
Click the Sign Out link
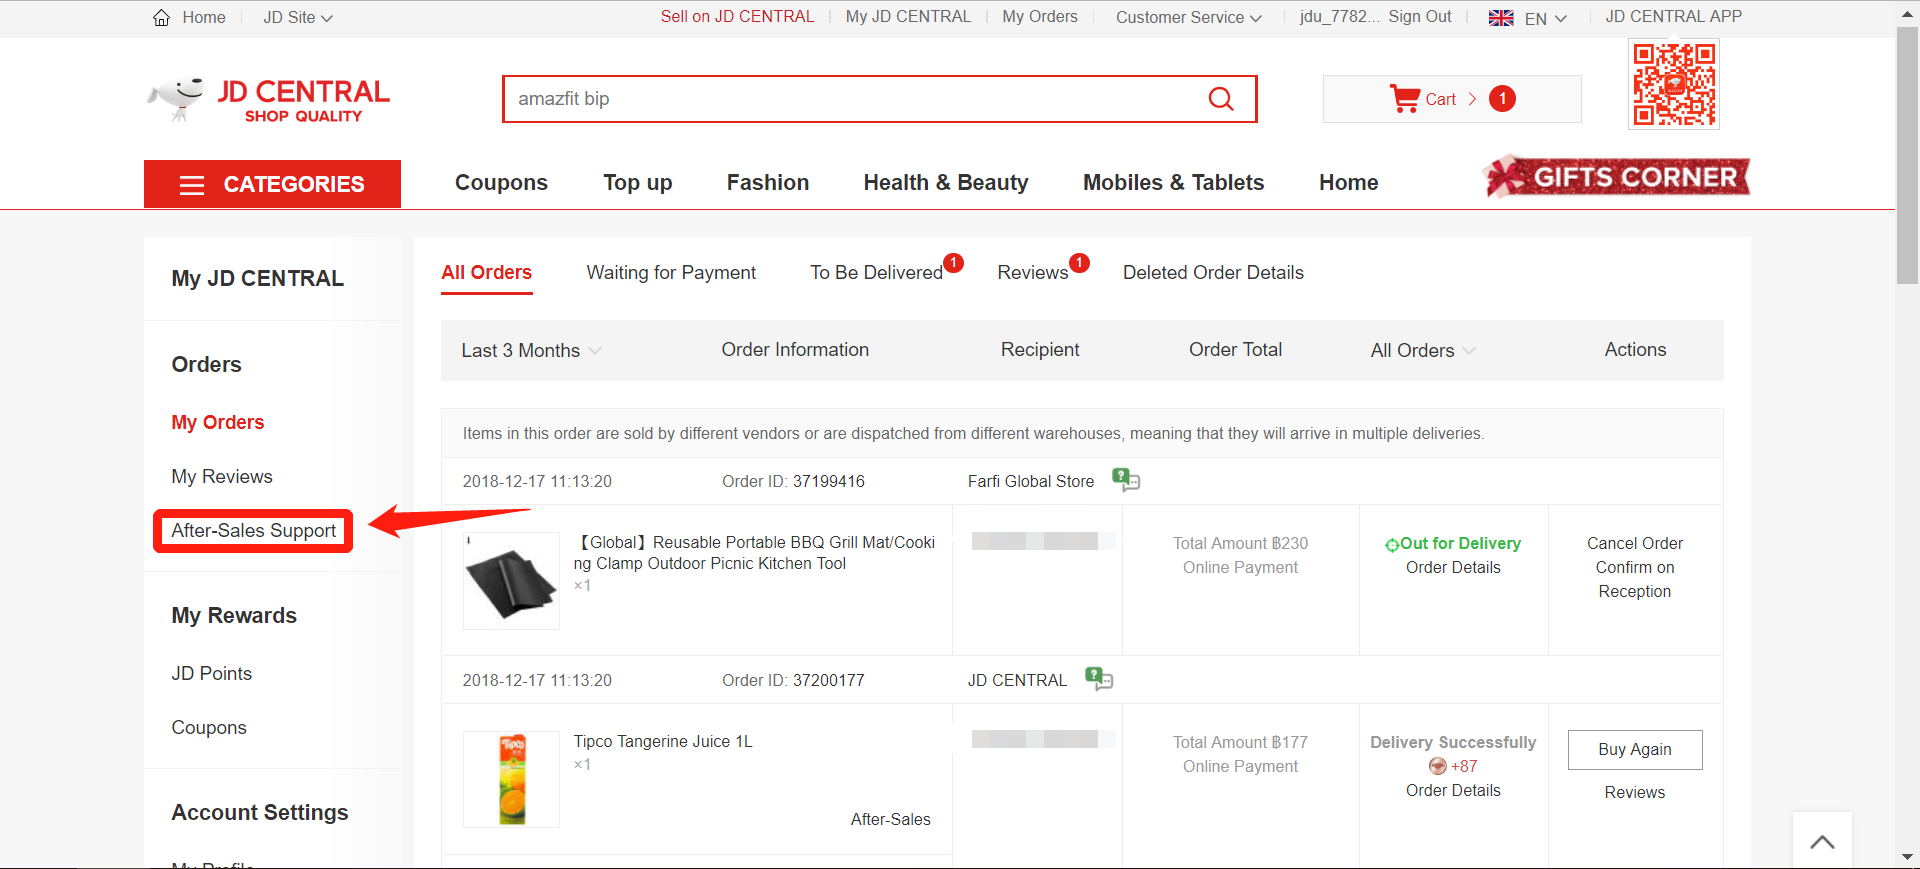click(1419, 16)
